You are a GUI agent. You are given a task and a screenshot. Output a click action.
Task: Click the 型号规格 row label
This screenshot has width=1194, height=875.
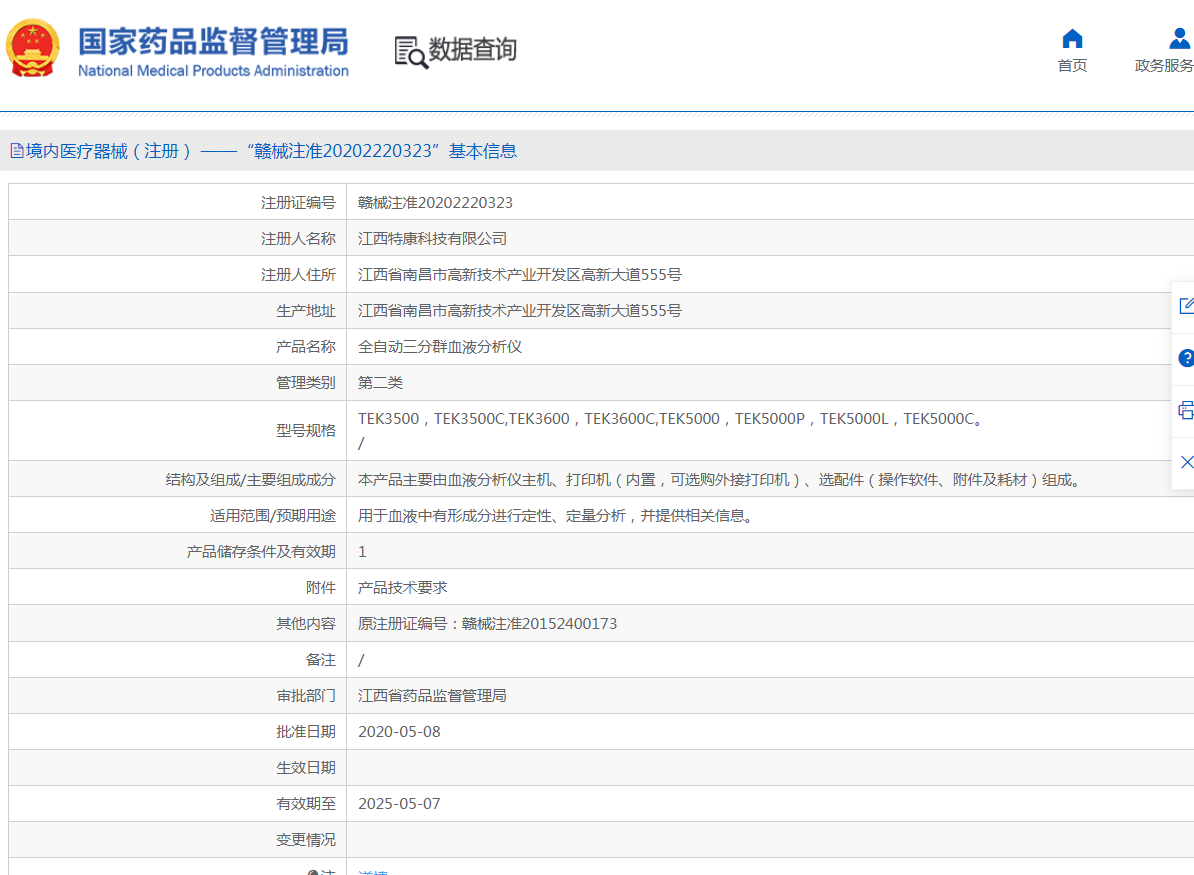305,430
